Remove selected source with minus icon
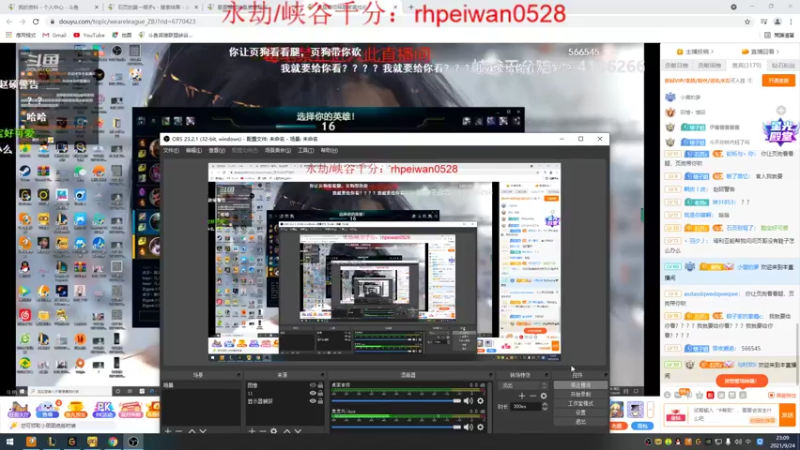 coord(262,431)
